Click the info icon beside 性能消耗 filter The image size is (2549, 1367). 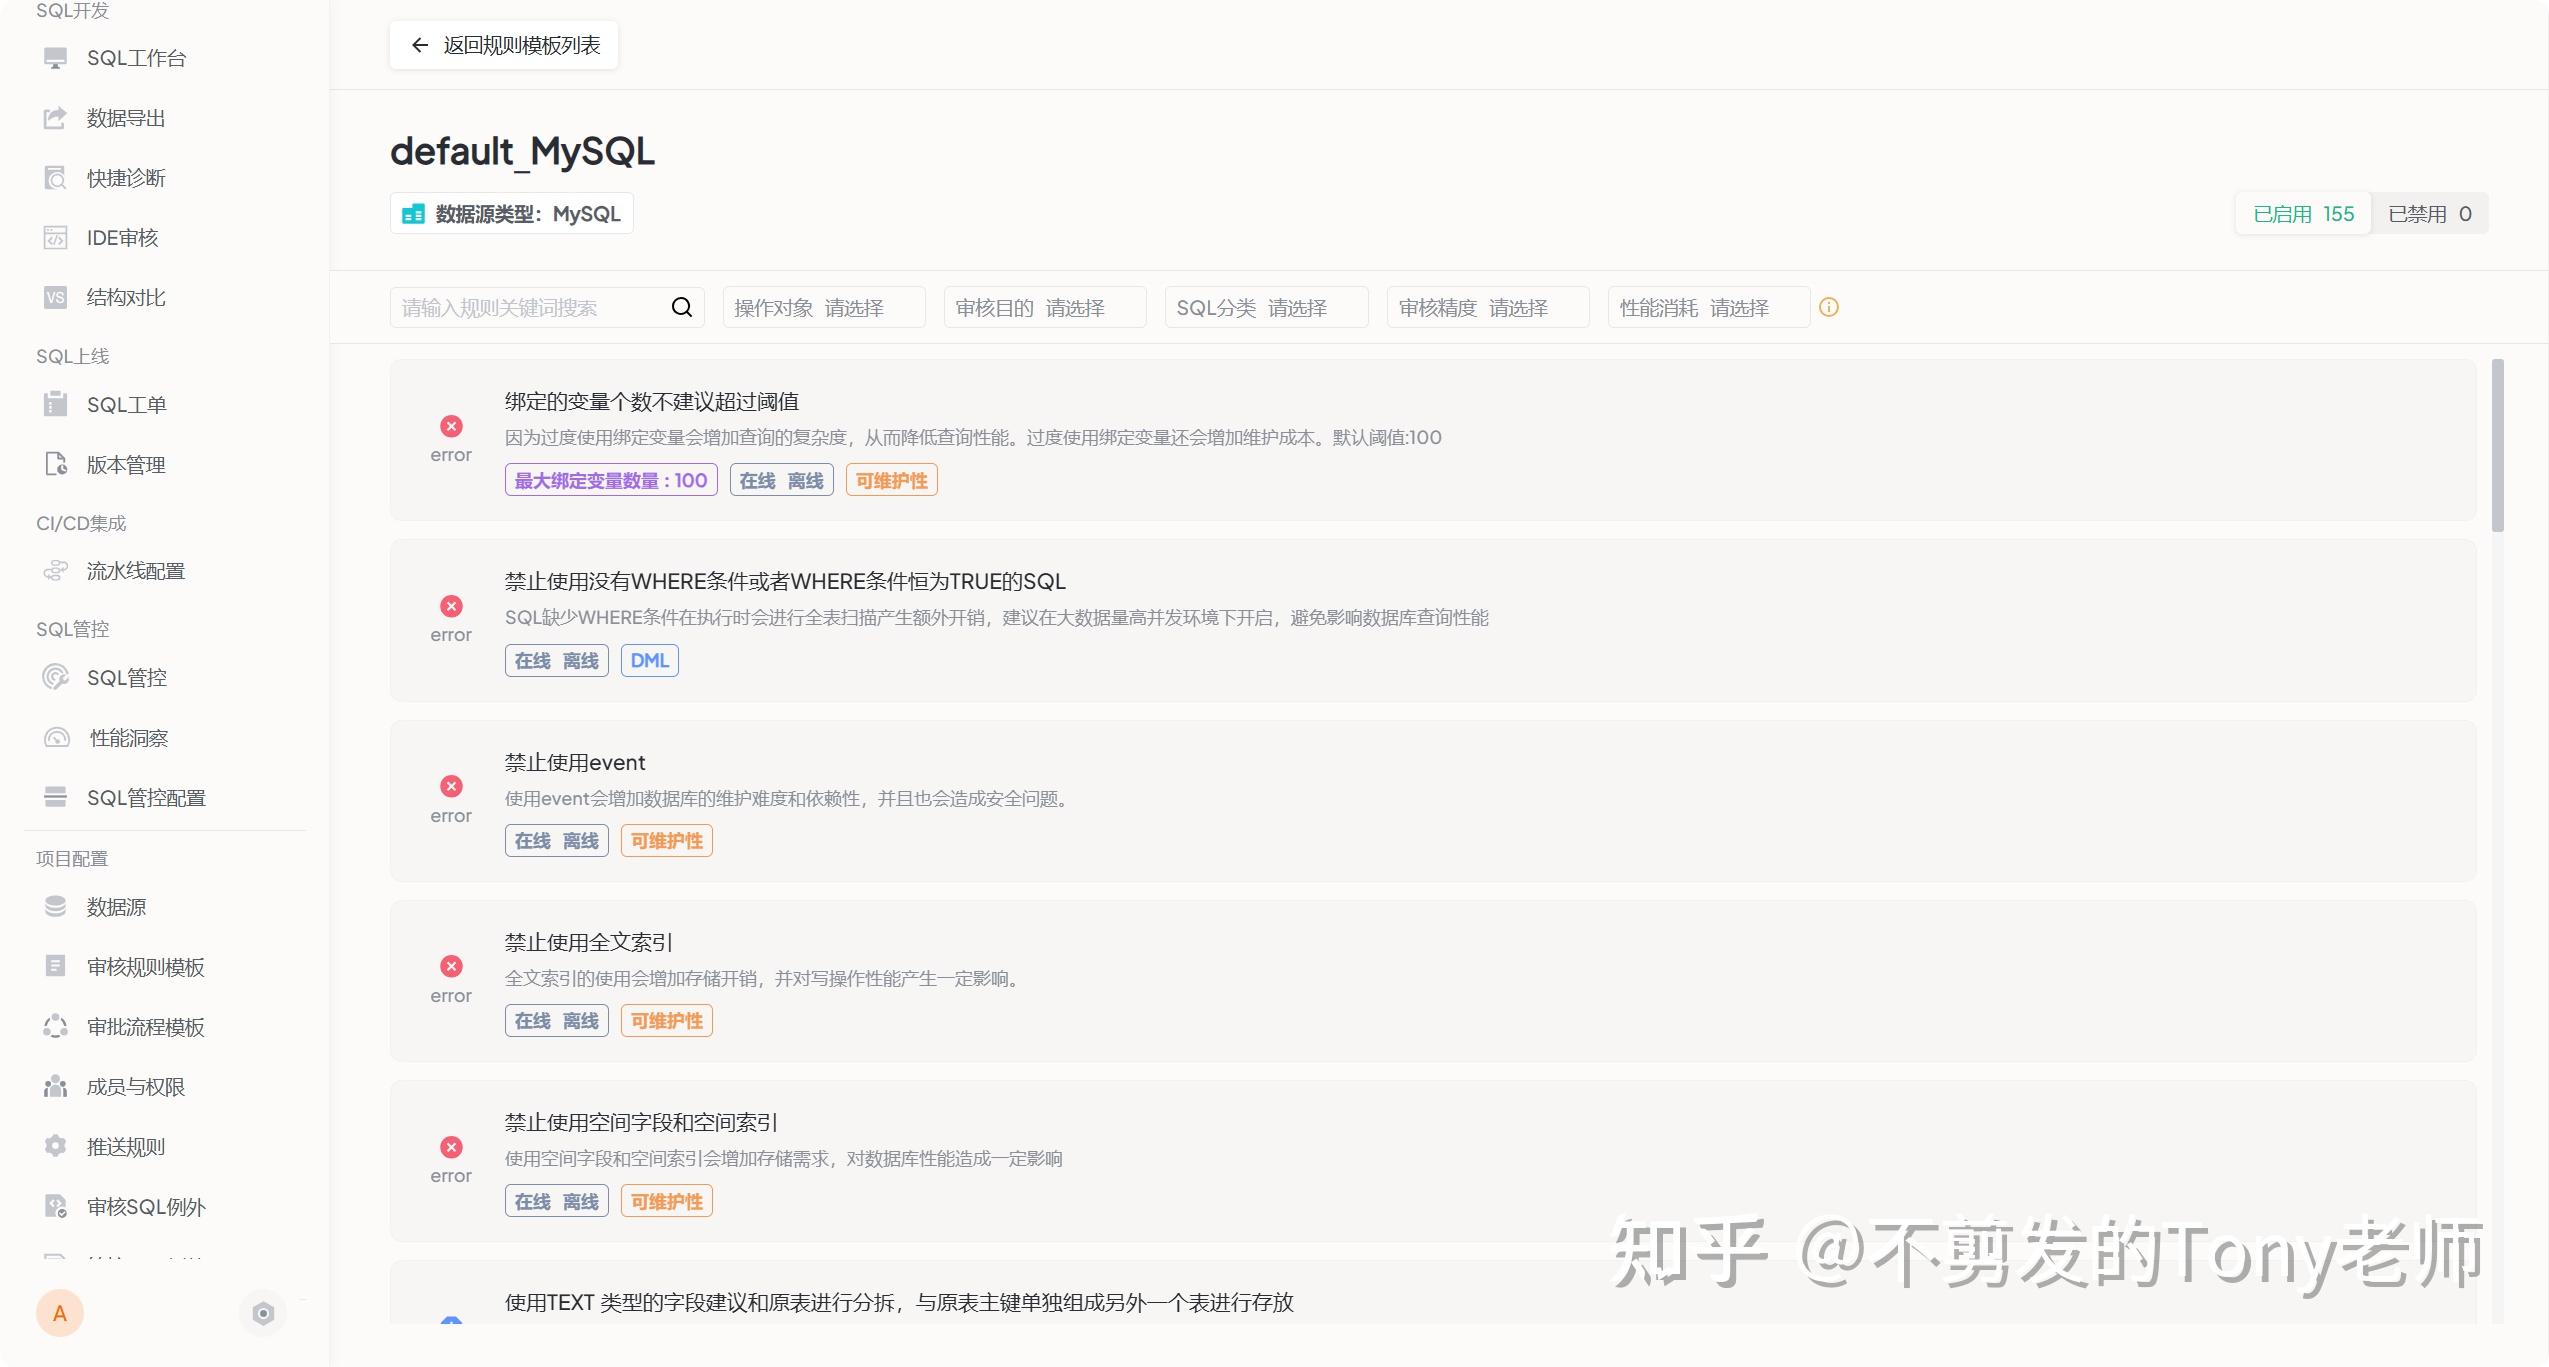(x=1829, y=307)
